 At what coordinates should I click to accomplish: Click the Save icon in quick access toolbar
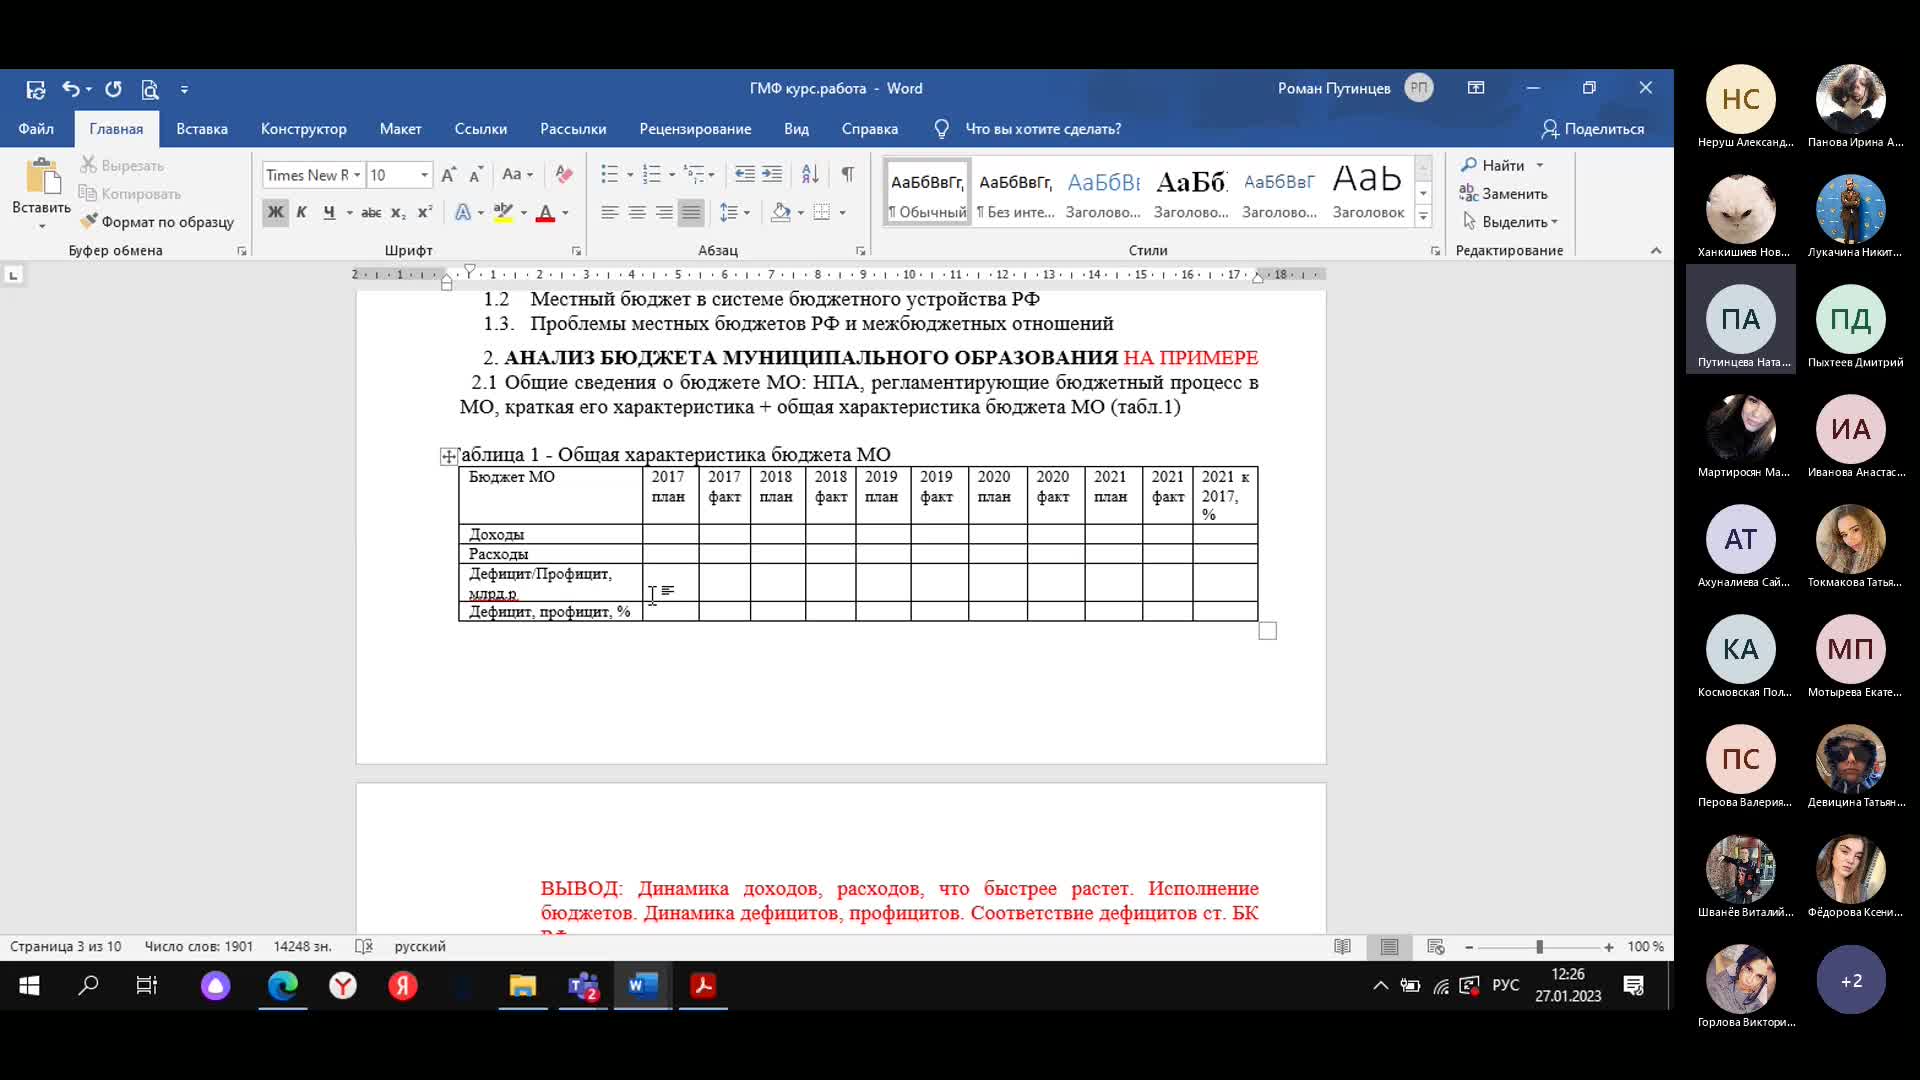tap(35, 89)
